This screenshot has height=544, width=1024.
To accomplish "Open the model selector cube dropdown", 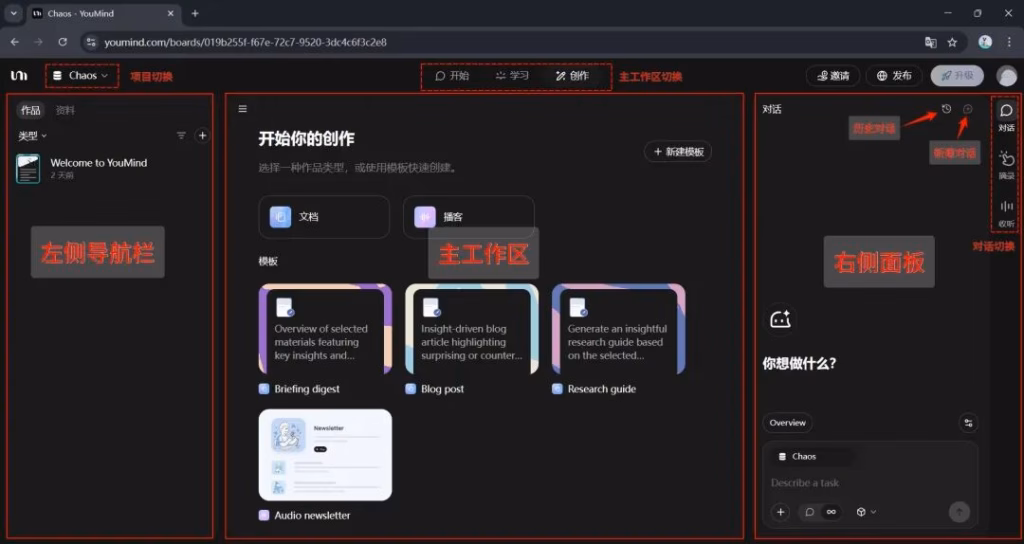I will (x=866, y=512).
